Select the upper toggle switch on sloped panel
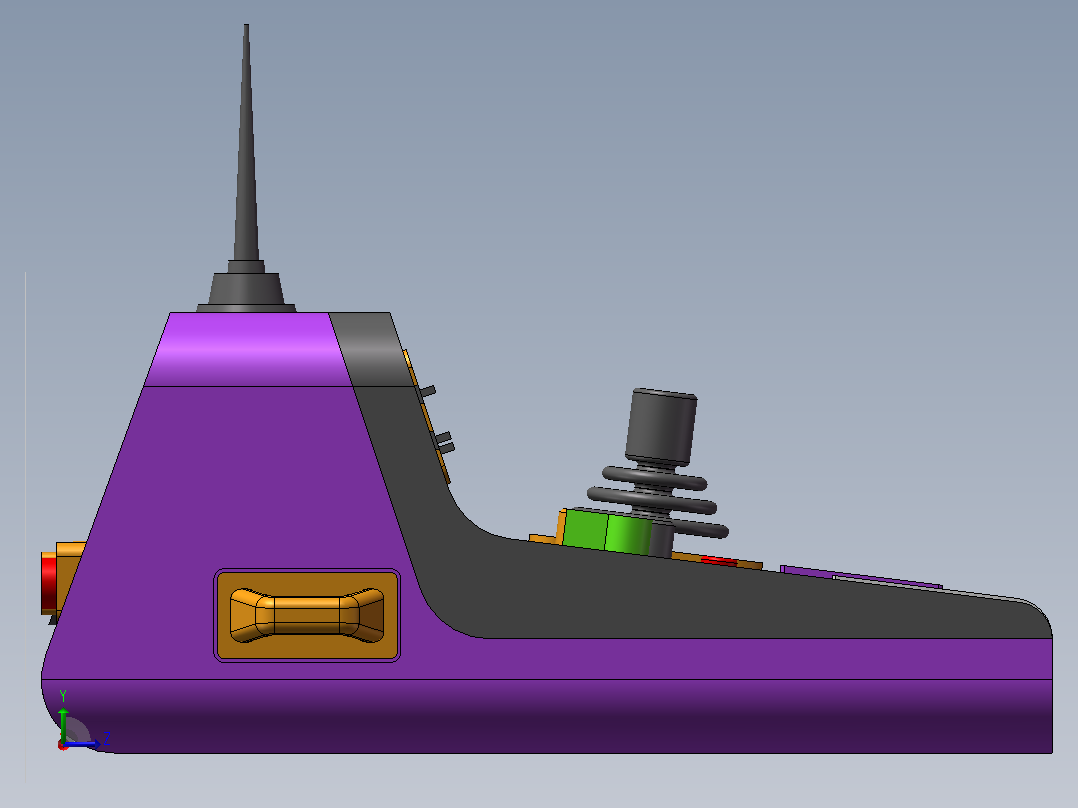Image resolution: width=1078 pixels, height=808 pixels. pyautogui.click(x=427, y=391)
